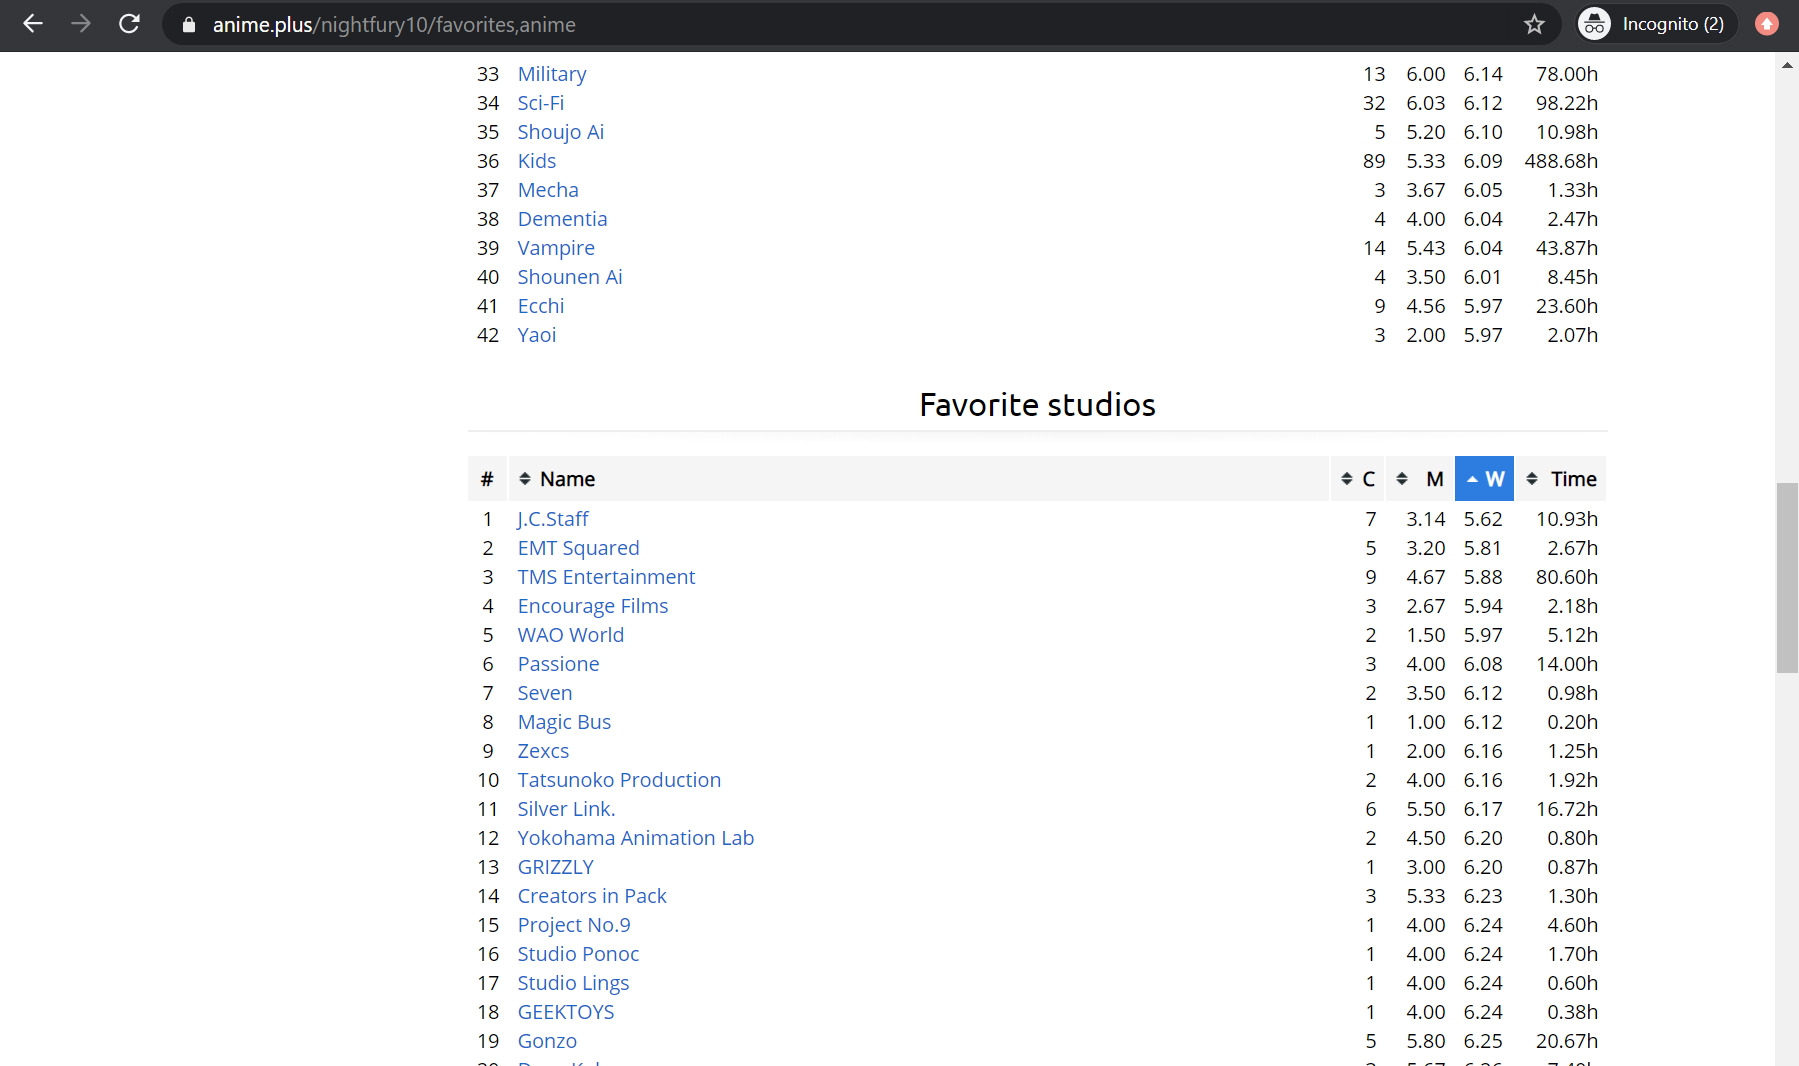Navigate back to the previous page
The width and height of the screenshot is (1799, 1066).
33,24
